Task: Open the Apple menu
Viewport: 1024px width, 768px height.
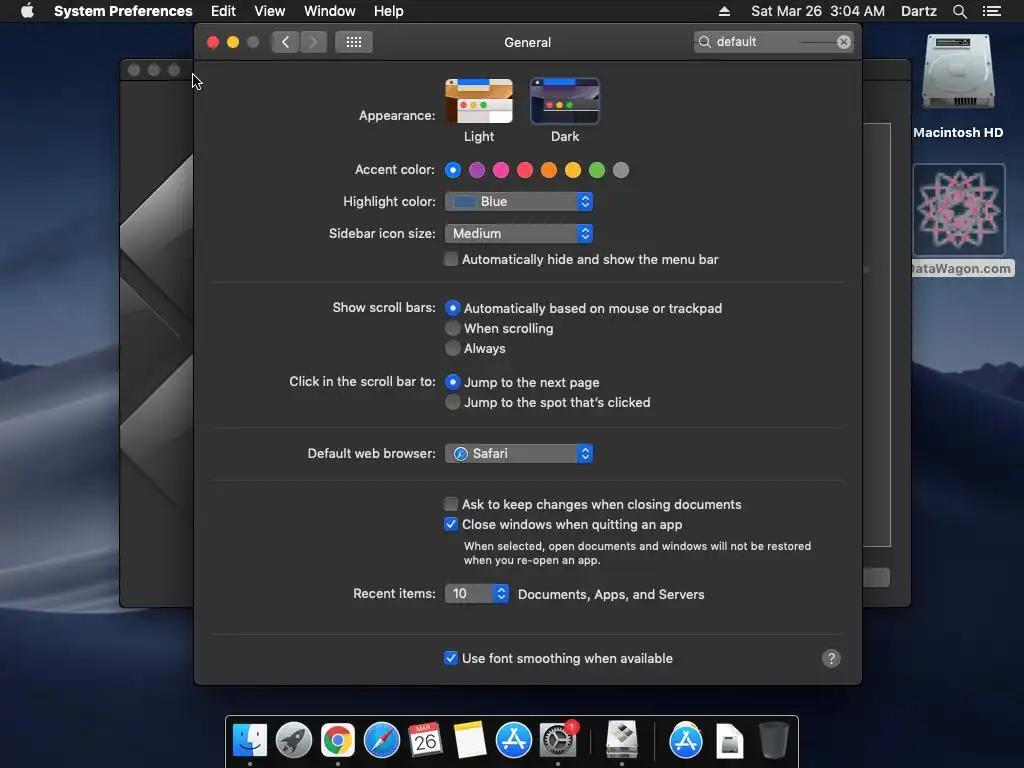Action: (27, 11)
